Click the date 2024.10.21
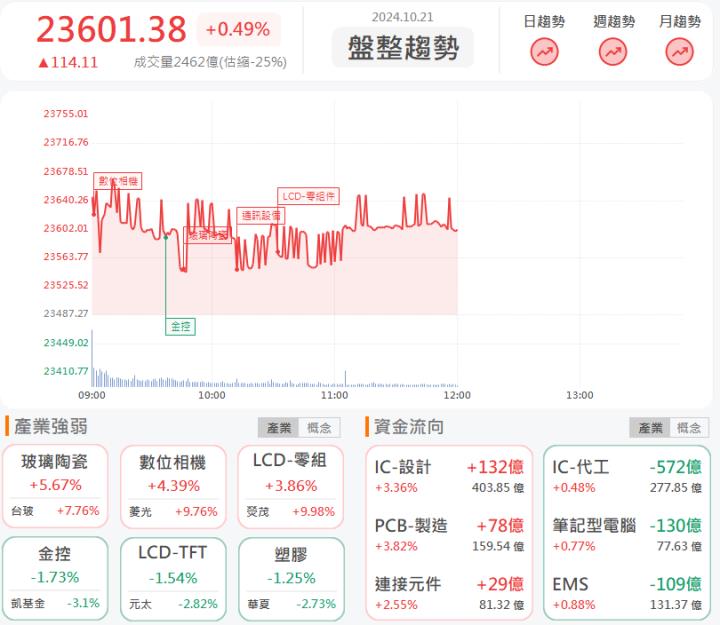This screenshot has width=720, height=625. pyautogui.click(x=402, y=17)
